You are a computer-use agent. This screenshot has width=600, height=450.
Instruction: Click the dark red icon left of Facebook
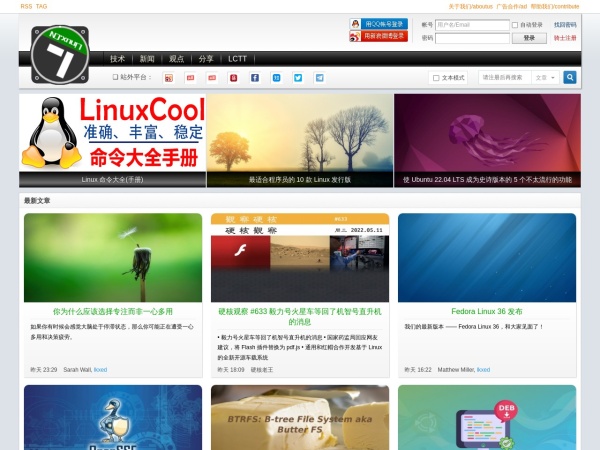click(x=233, y=77)
